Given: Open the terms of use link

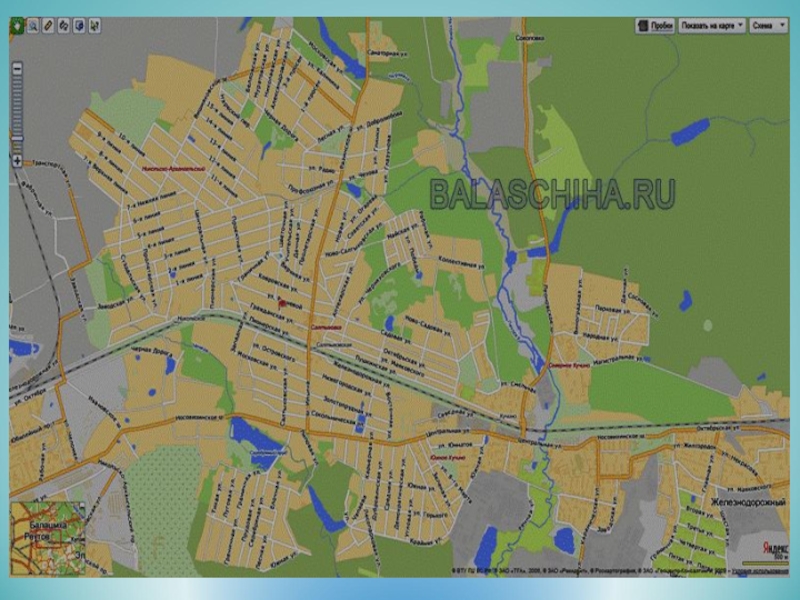Looking at the screenshot, I should pyautogui.click(x=760, y=571).
